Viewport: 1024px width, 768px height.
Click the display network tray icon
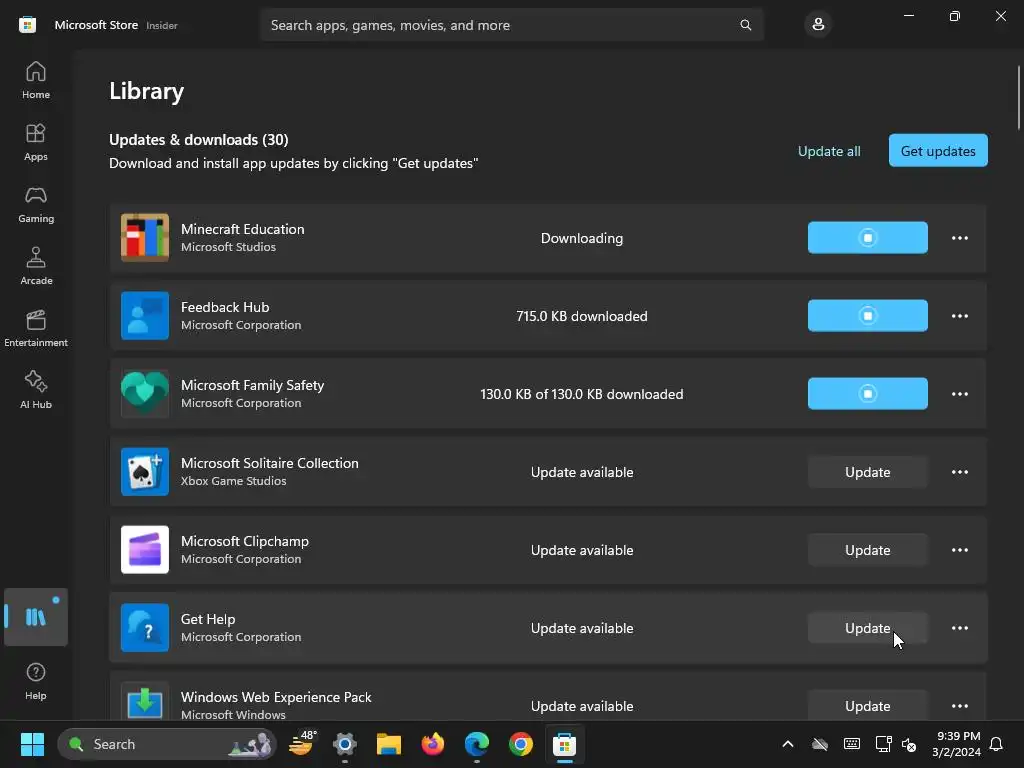(x=883, y=744)
